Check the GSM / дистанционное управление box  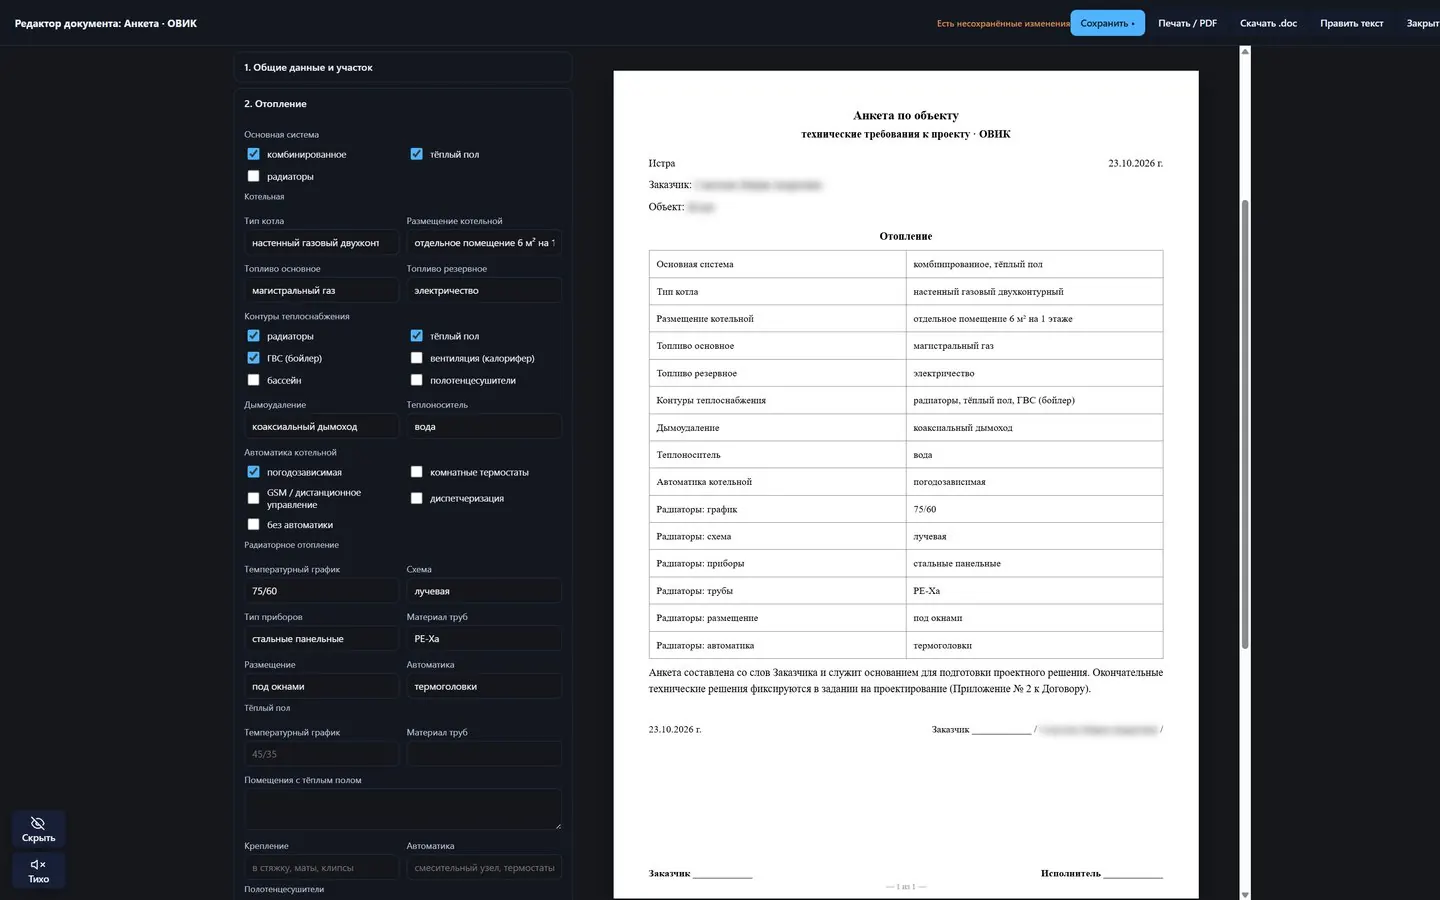coord(253,498)
